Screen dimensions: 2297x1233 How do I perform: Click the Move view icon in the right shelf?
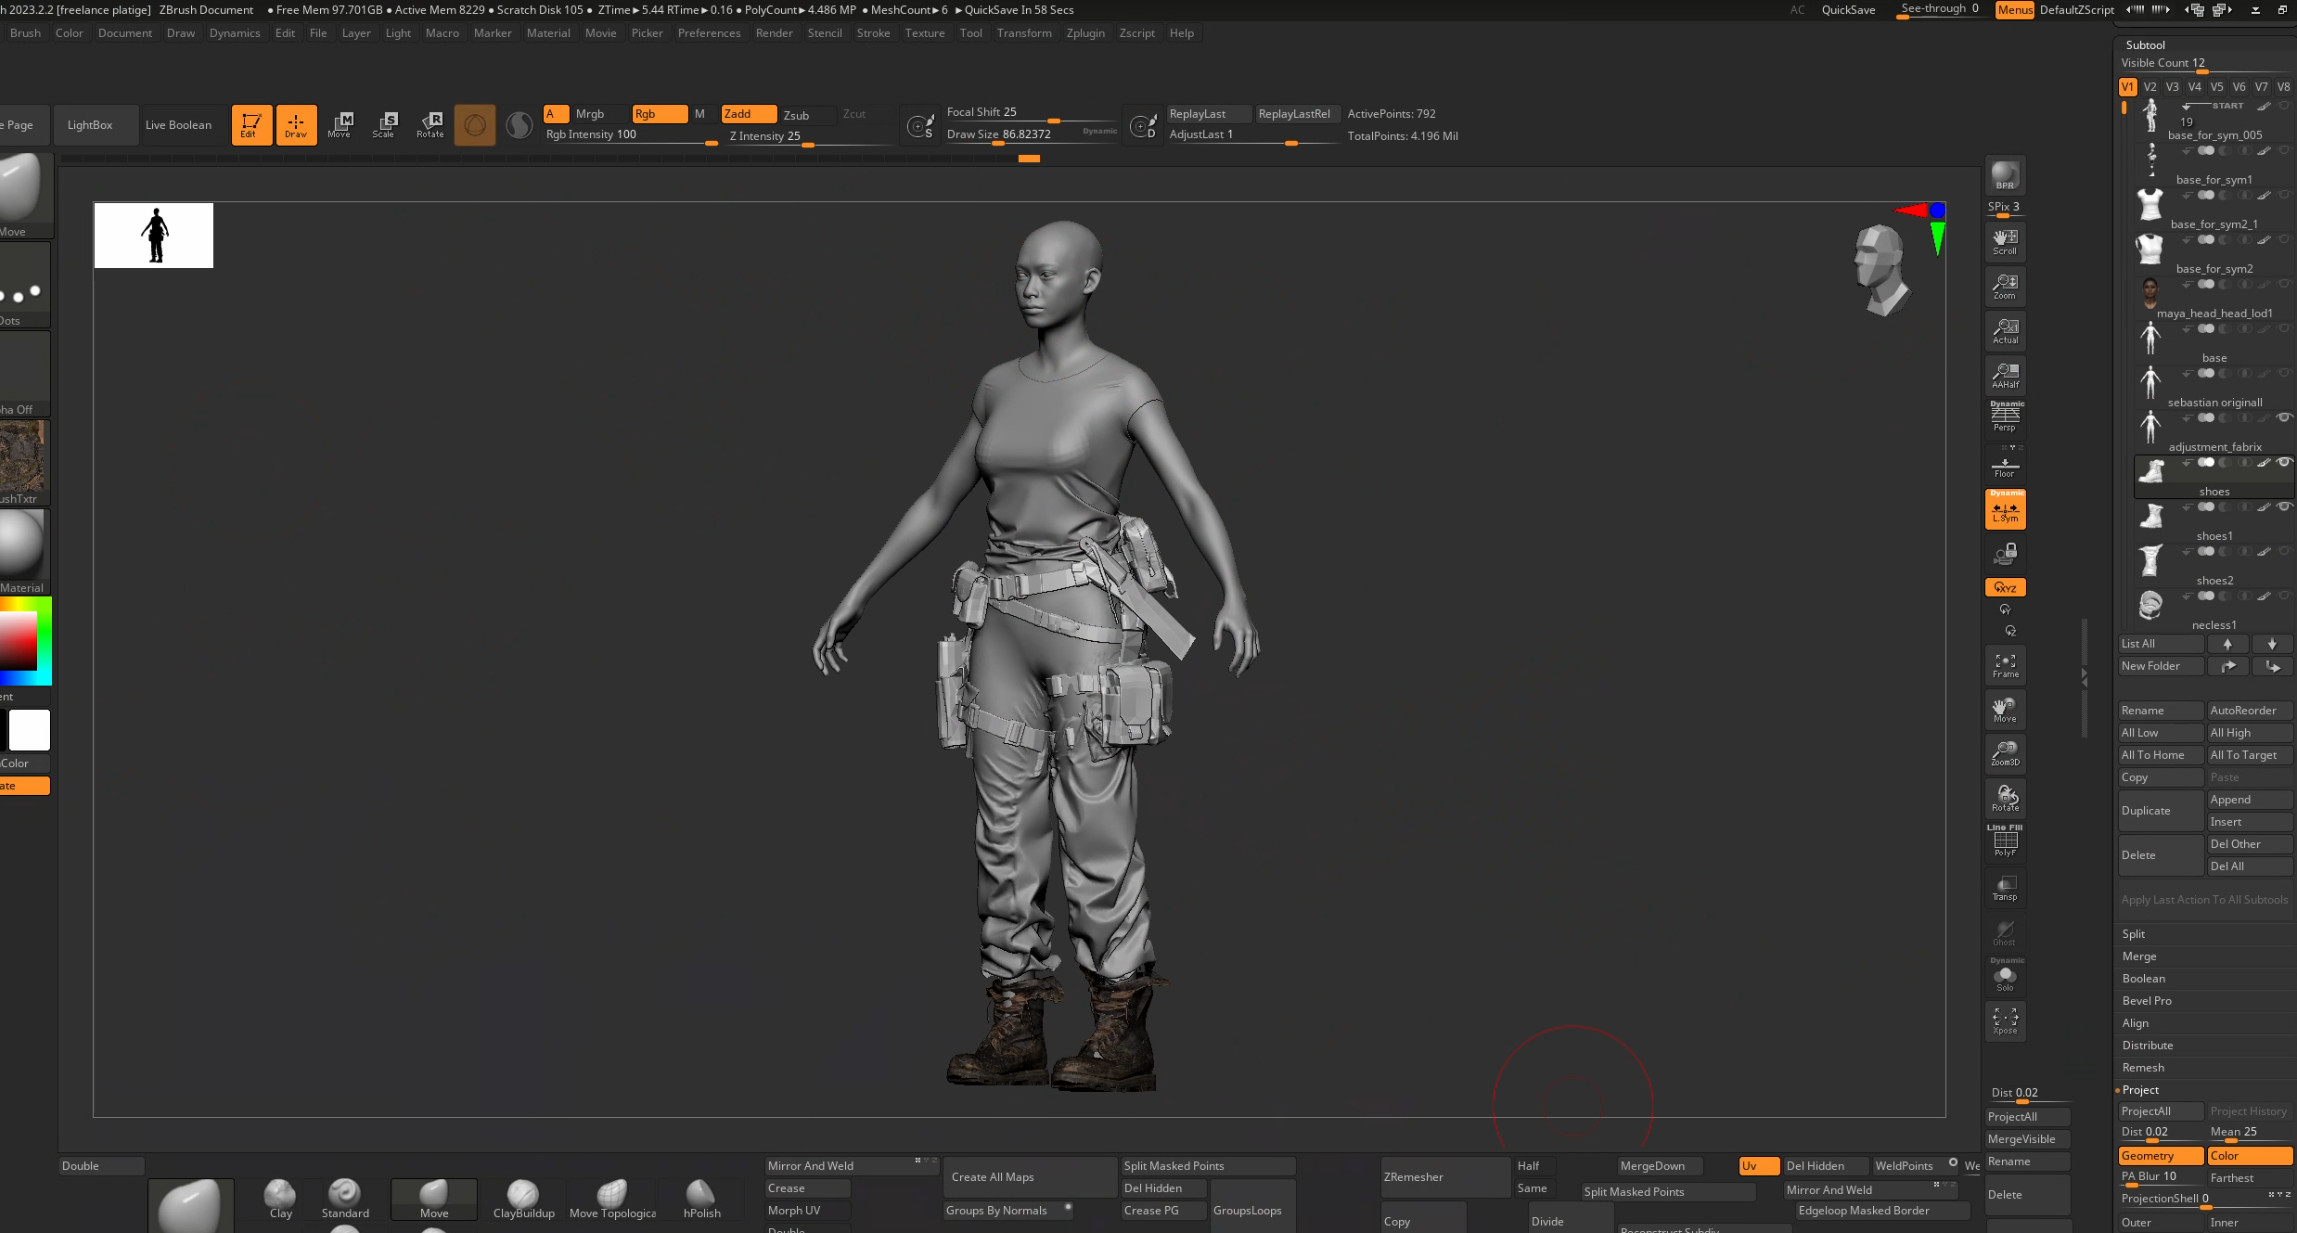[x=2005, y=709]
